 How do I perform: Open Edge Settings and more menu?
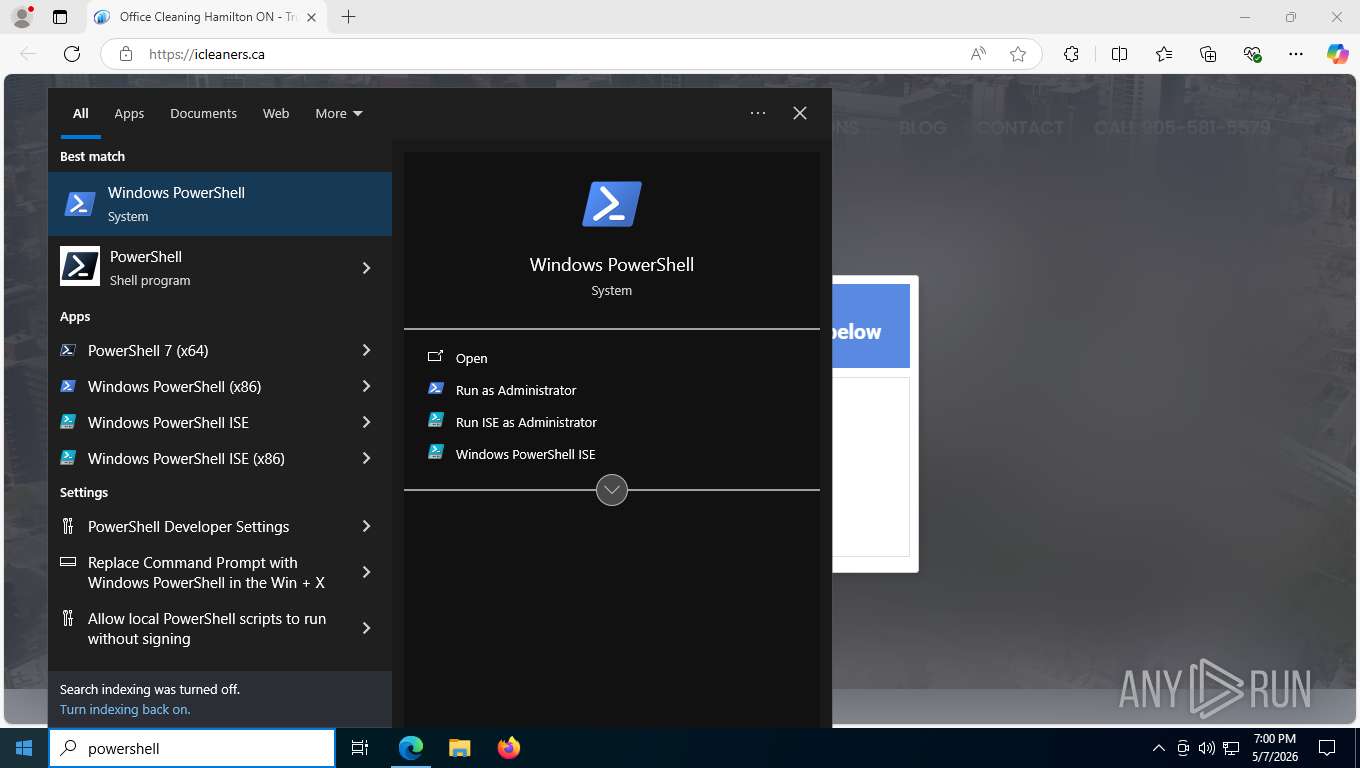(x=1296, y=54)
